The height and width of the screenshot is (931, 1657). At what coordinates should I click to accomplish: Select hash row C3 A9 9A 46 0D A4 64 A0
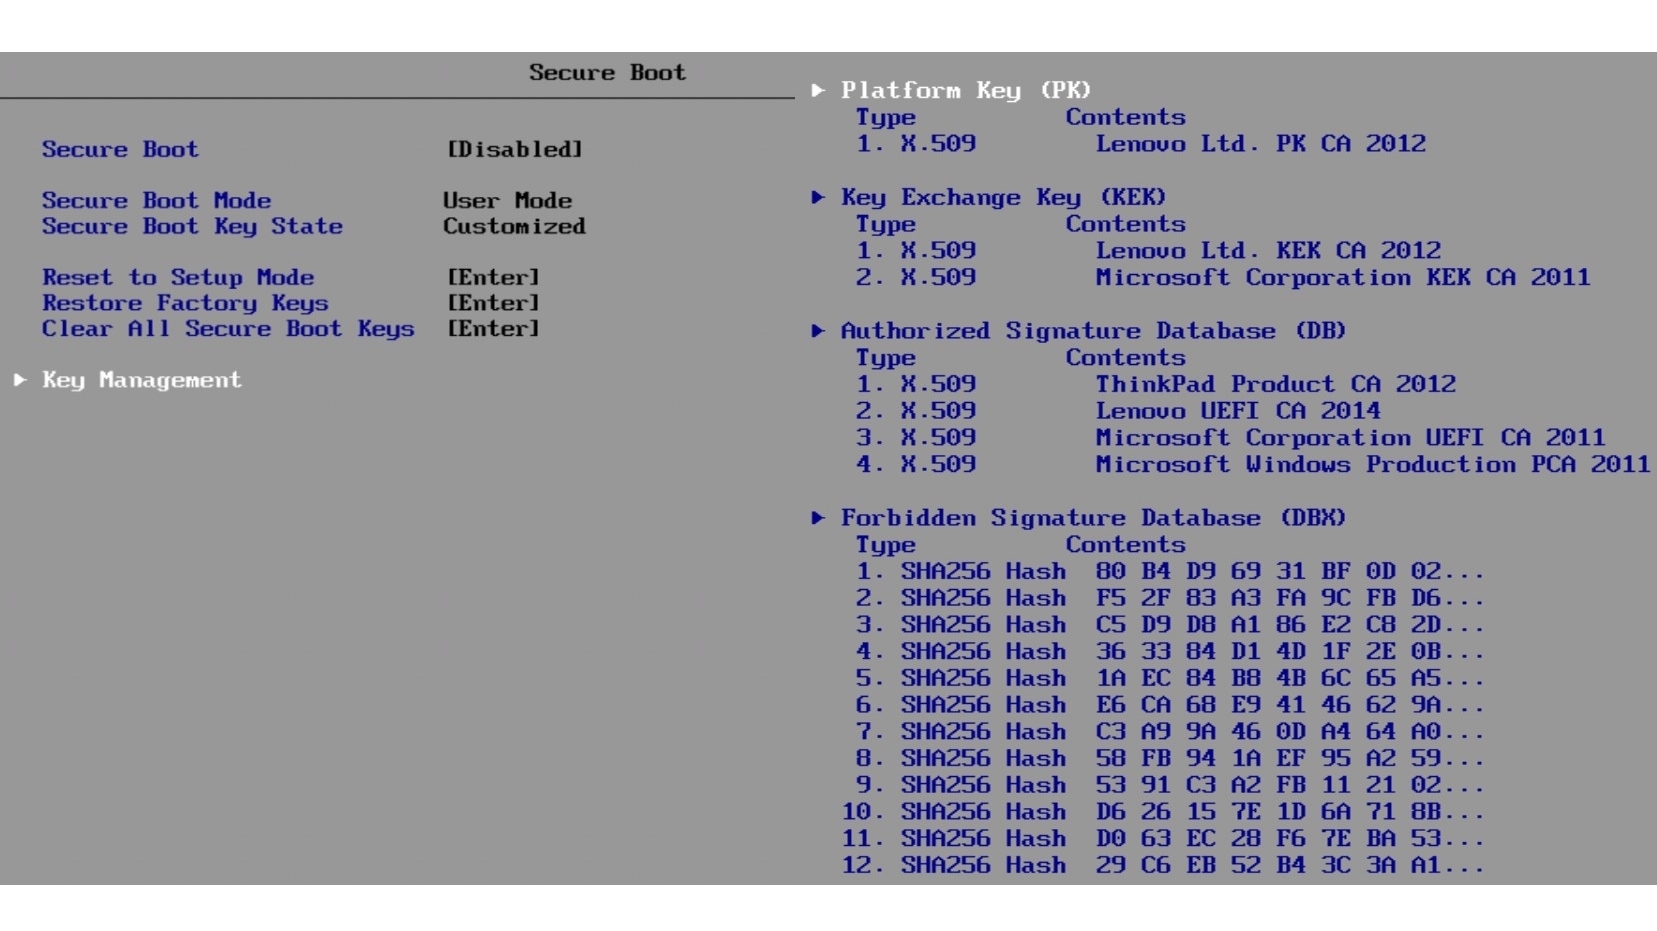[1170, 732]
